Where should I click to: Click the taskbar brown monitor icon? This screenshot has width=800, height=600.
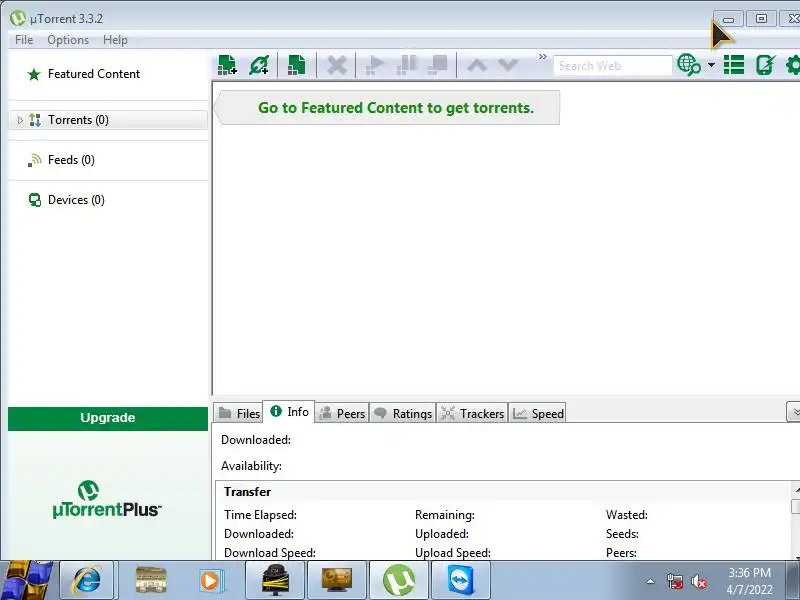click(x=337, y=581)
